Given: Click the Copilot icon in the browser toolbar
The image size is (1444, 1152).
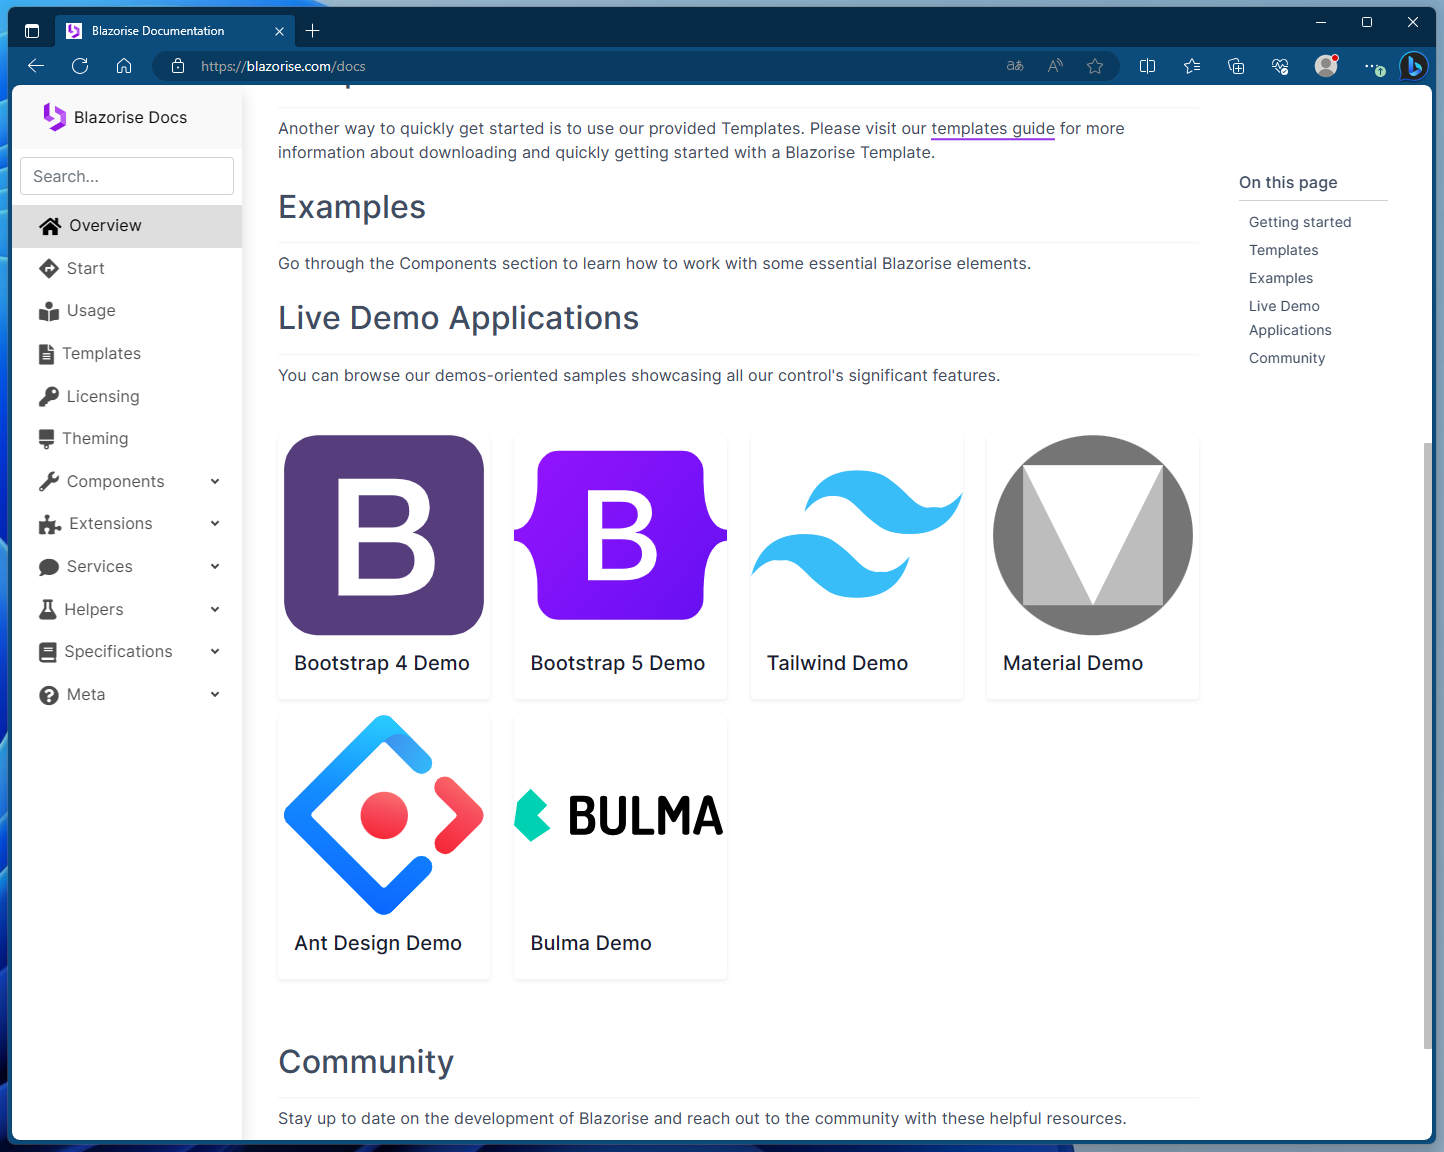Looking at the screenshot, I should (1414, 66).
